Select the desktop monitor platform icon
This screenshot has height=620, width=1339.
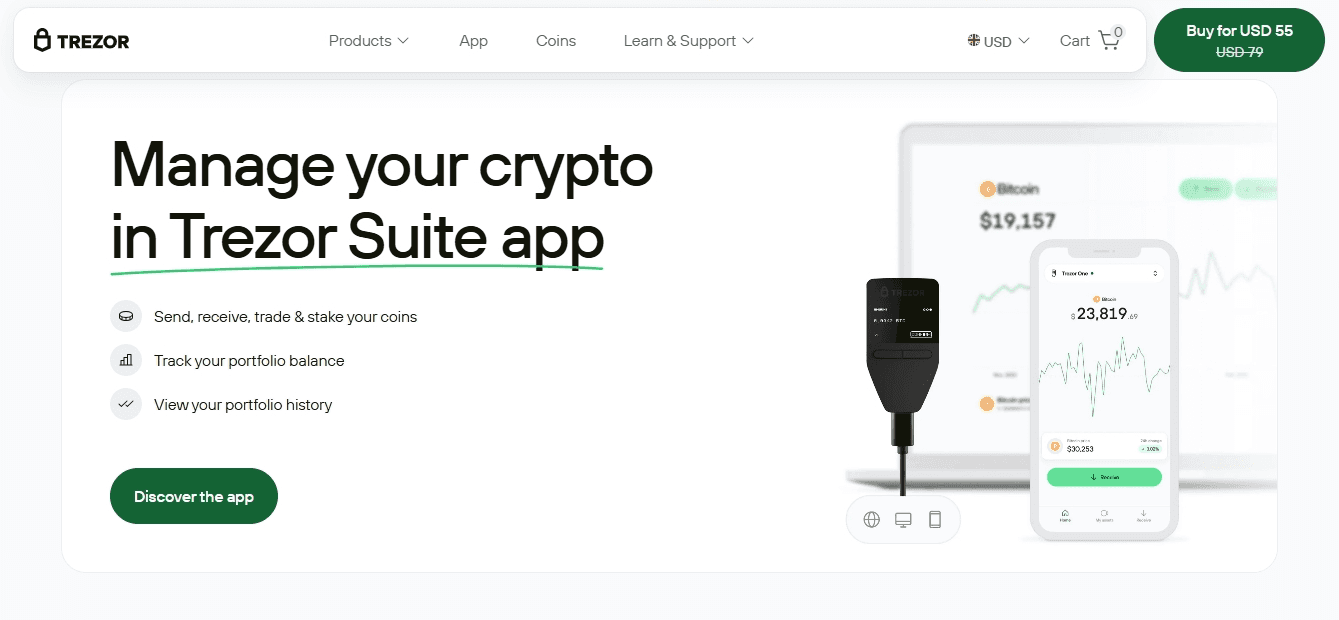[x=903, y=520]
